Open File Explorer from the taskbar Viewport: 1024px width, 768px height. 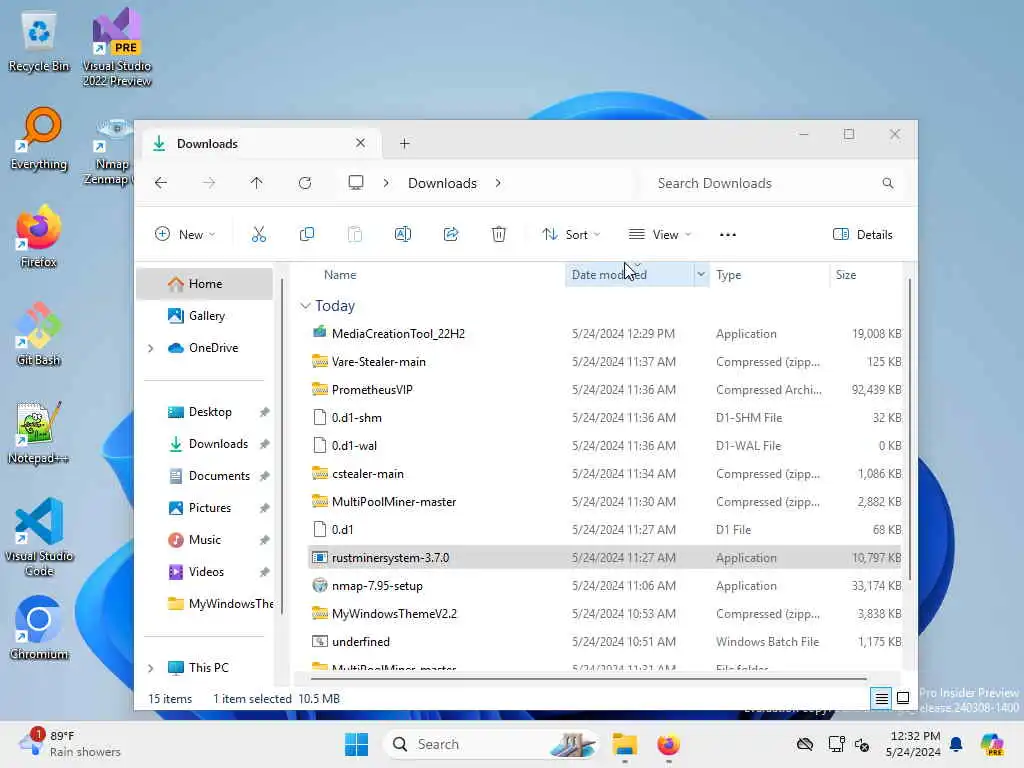tap(624, 744)
